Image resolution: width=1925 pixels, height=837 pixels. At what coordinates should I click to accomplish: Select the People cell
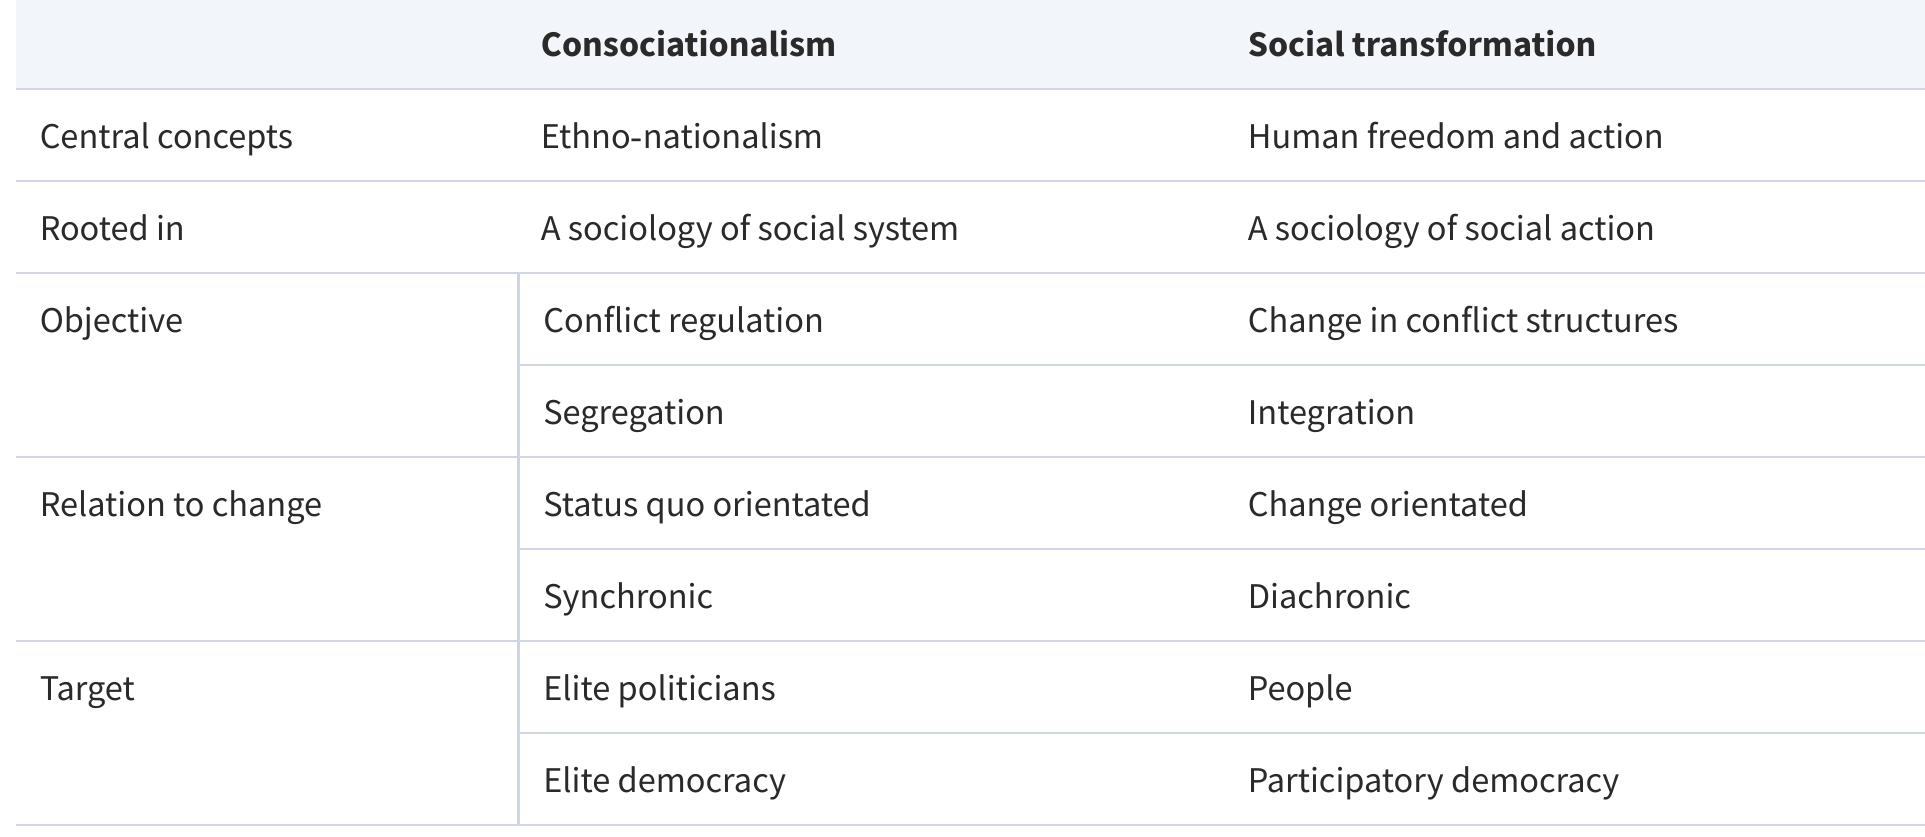(x=1299, y=688)
